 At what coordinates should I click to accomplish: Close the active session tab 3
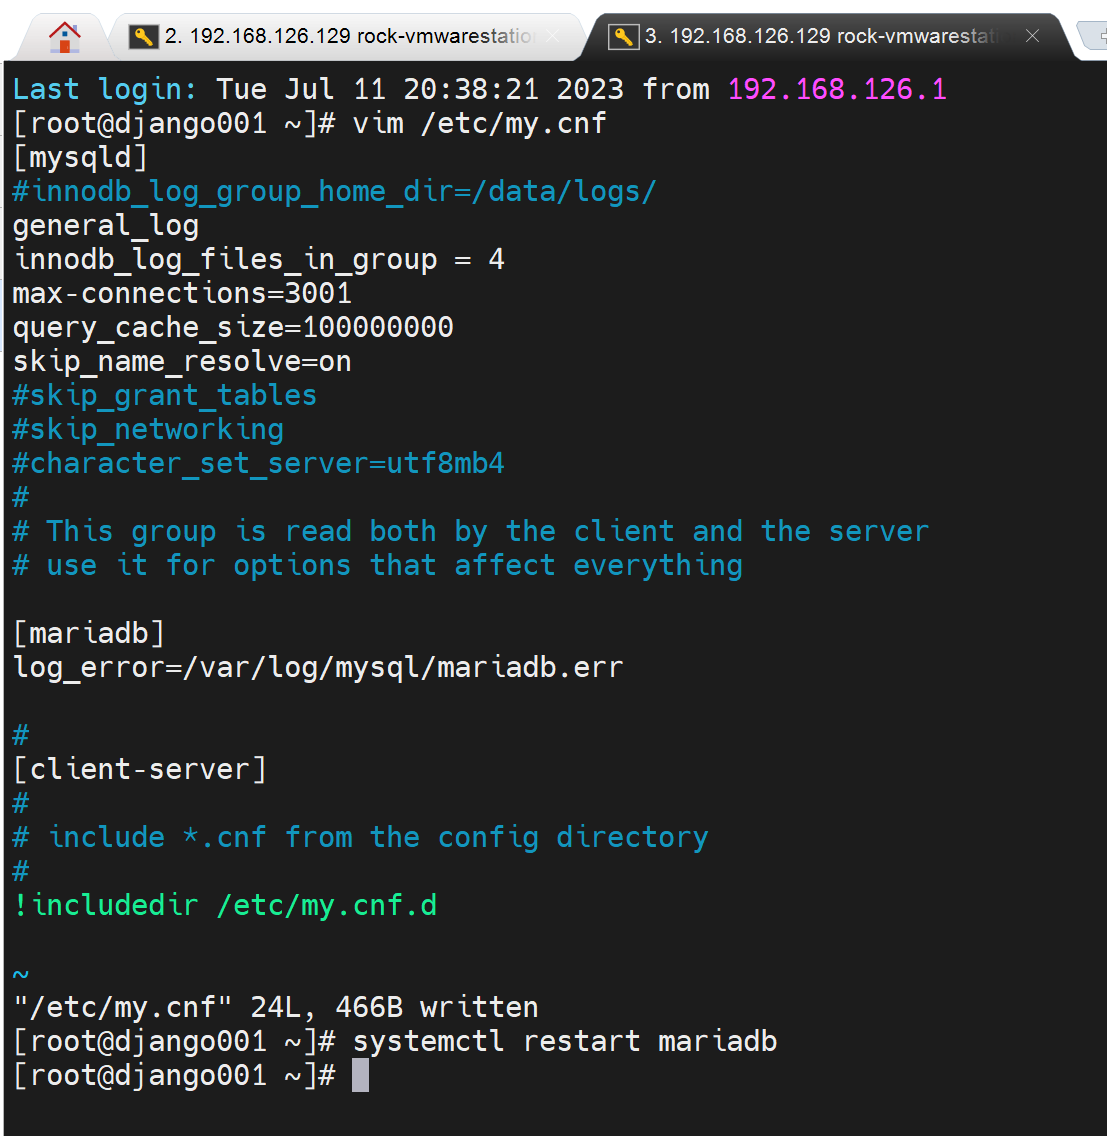1033,37
